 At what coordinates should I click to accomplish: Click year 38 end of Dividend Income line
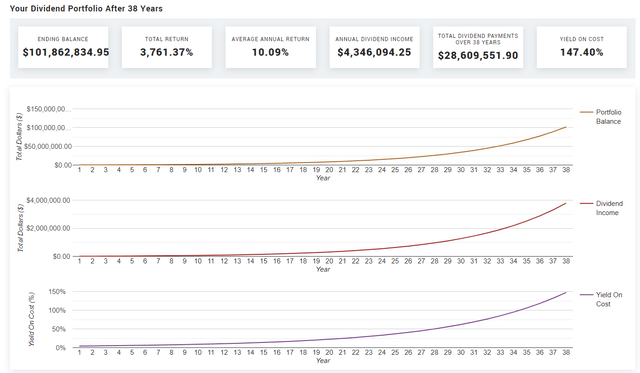(x=566, y=203)
